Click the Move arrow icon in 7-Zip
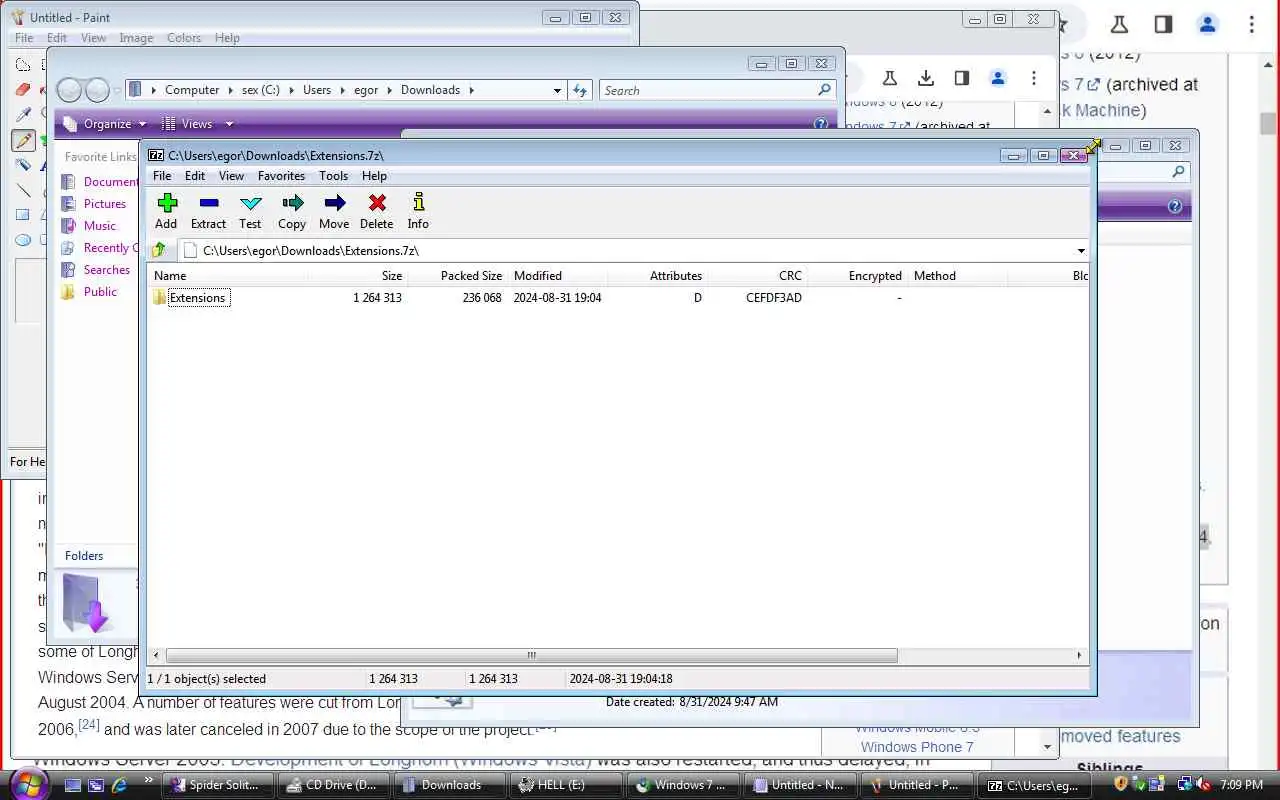This screenshot has height=800, width=1280. click(x=334, y=211)
